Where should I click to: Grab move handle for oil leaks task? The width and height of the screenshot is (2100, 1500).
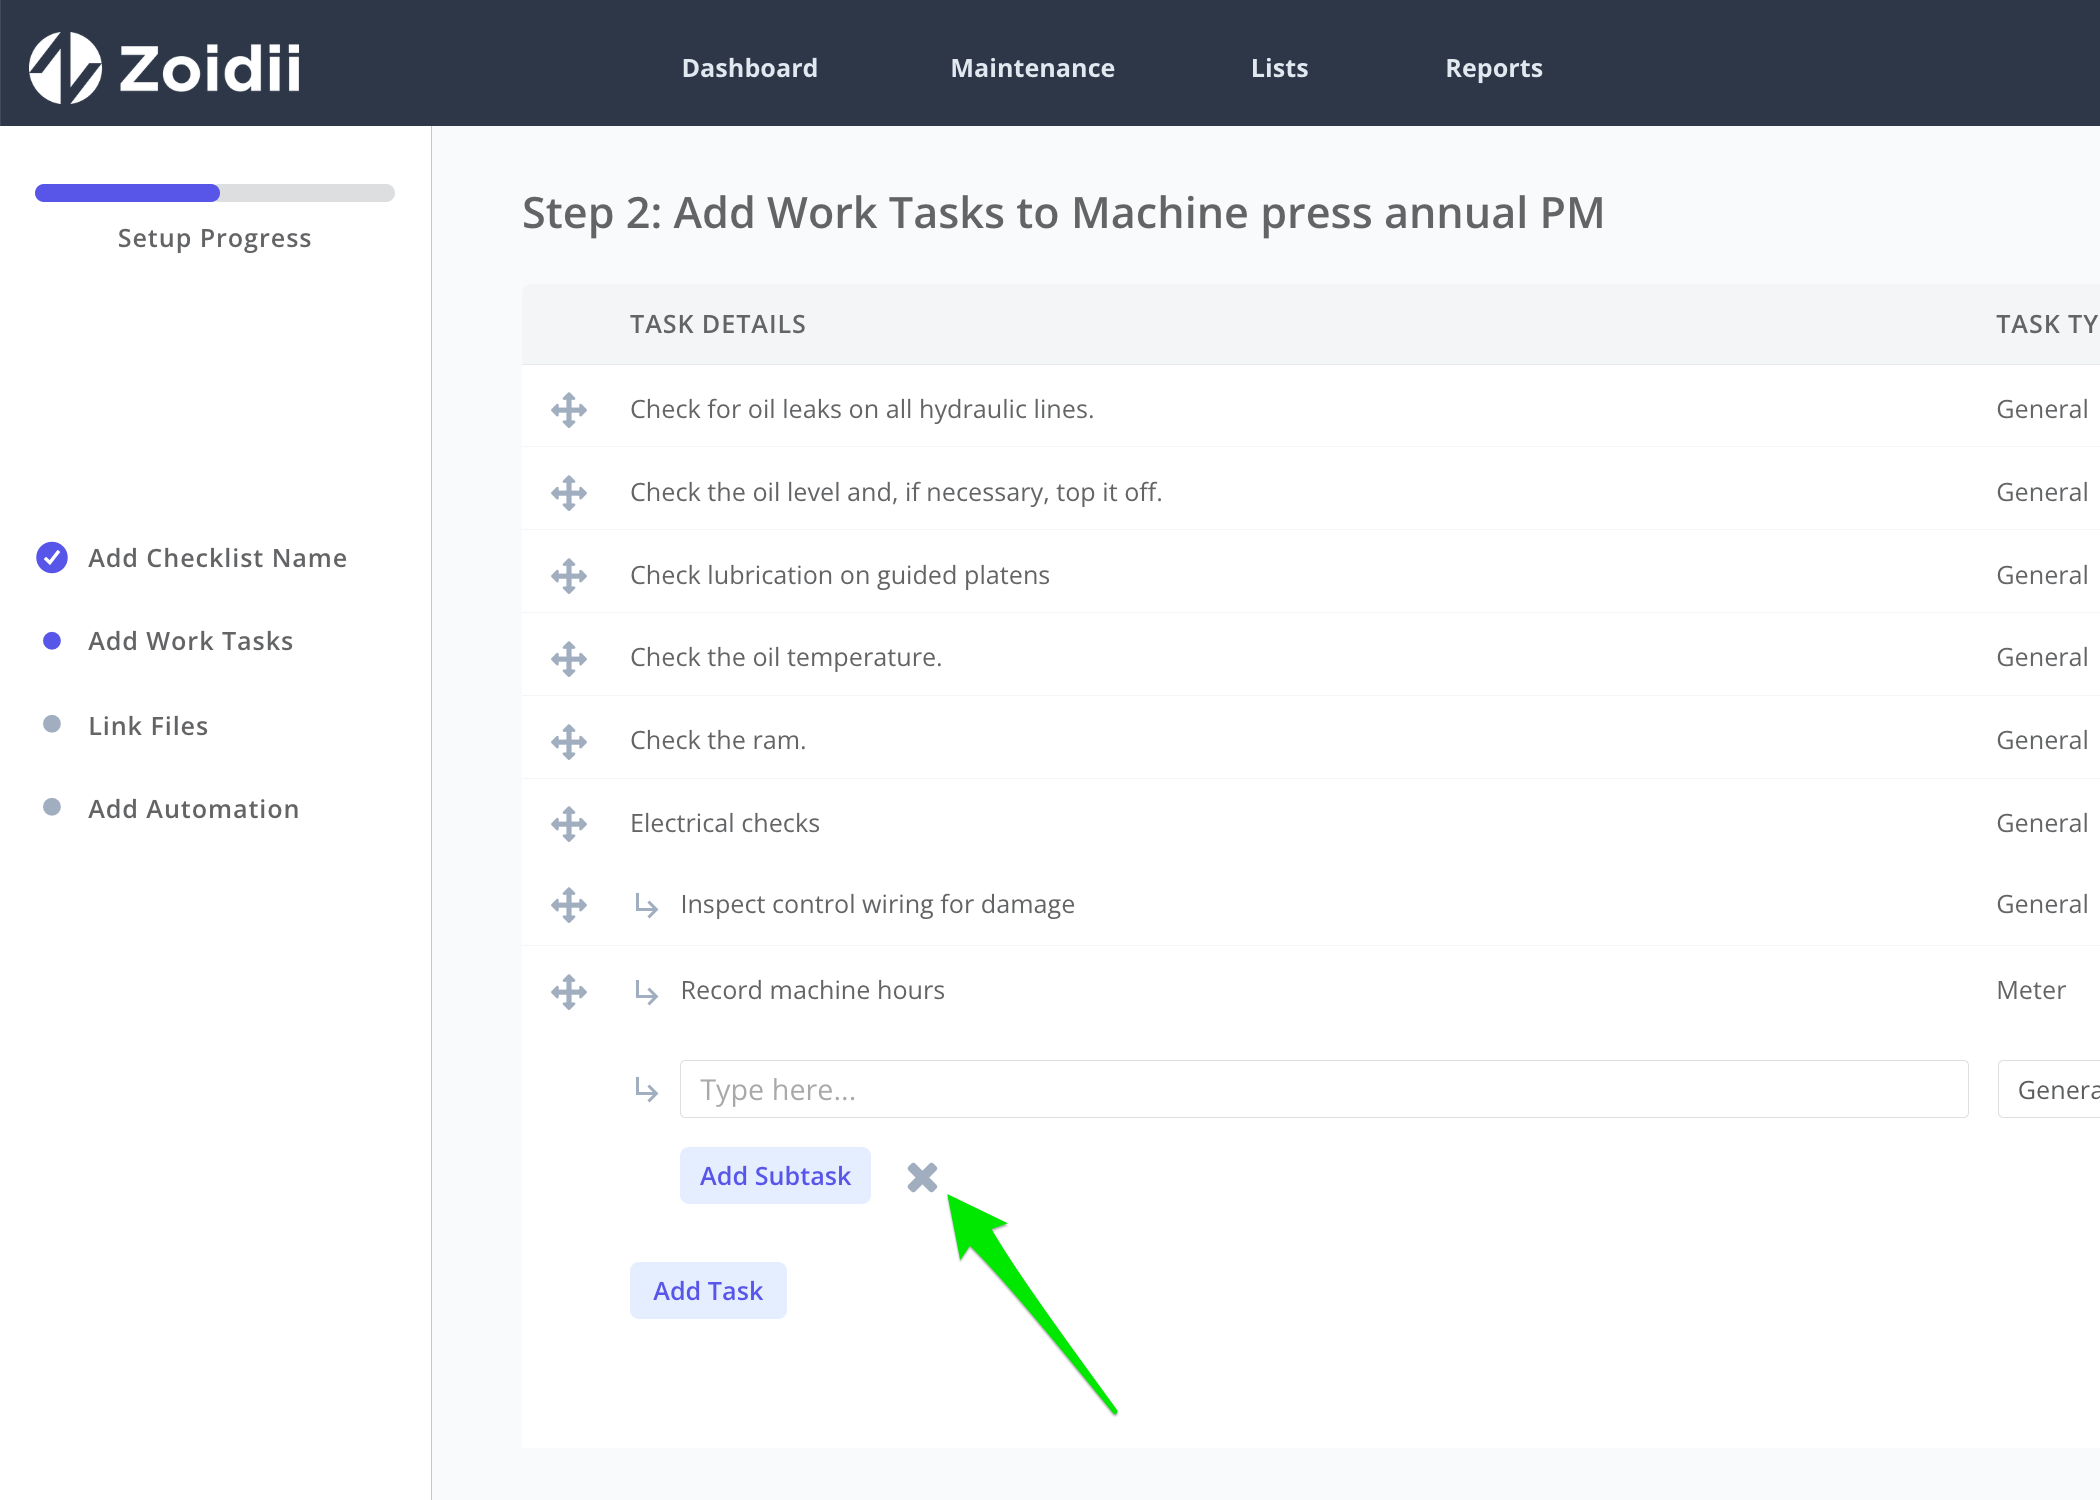(x=569, y=410)
